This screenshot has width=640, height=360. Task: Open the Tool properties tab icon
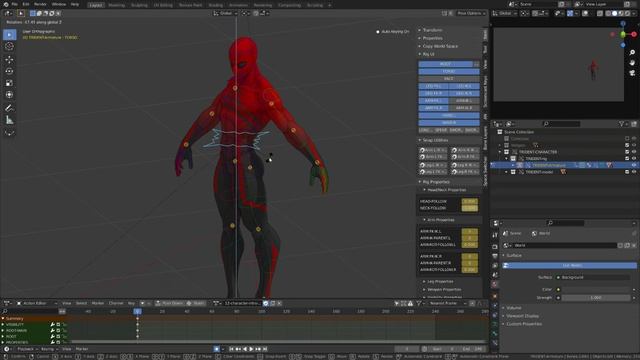[x=495, y=235]
